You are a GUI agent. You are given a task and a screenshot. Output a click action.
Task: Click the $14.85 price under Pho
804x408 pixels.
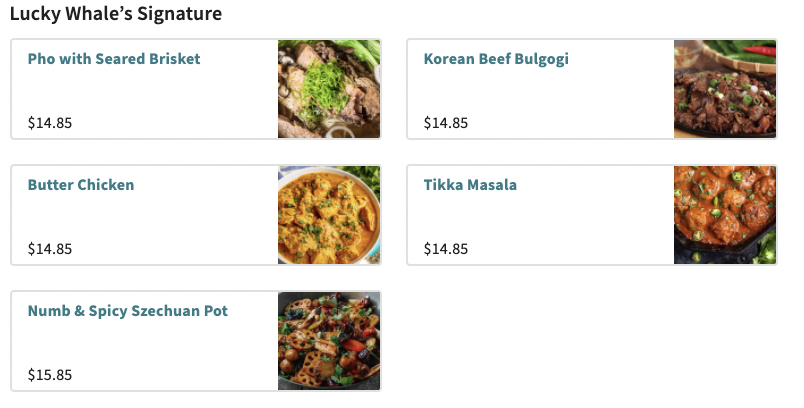coord(50,123)
